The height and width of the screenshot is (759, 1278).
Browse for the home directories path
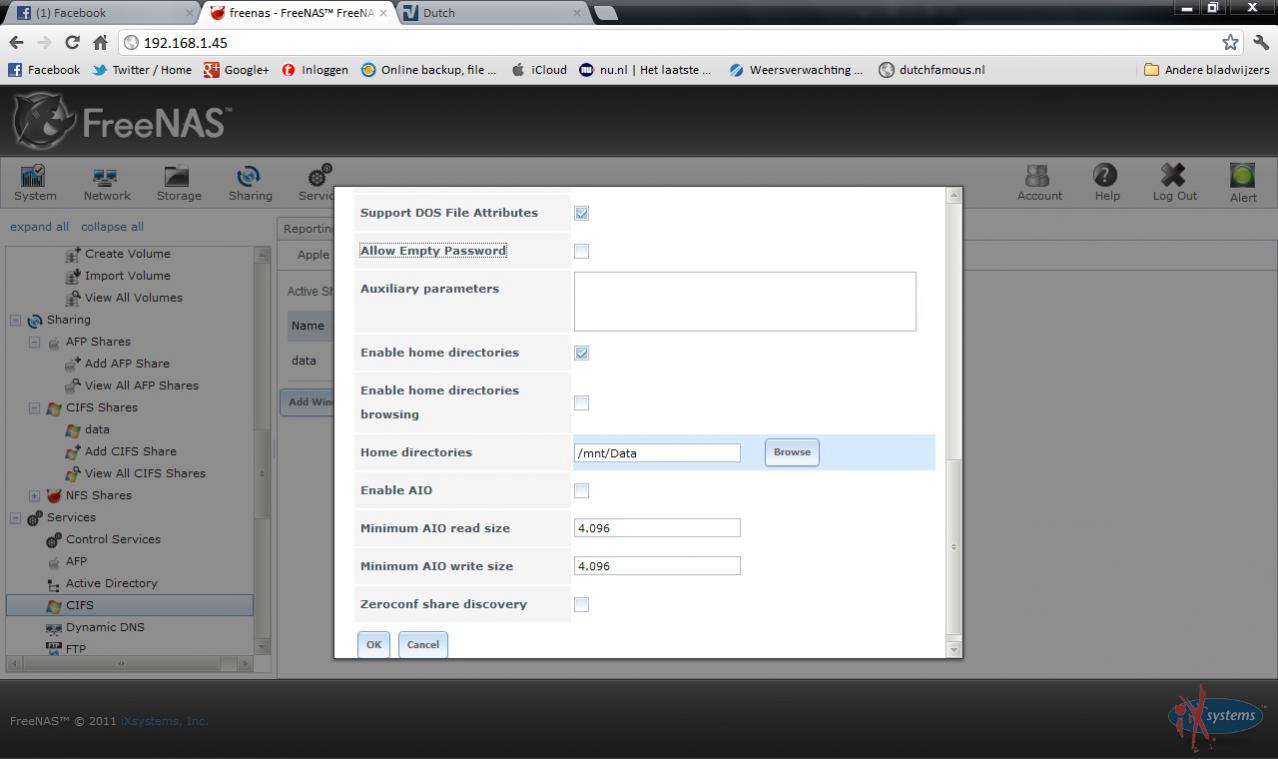point(792,452)
